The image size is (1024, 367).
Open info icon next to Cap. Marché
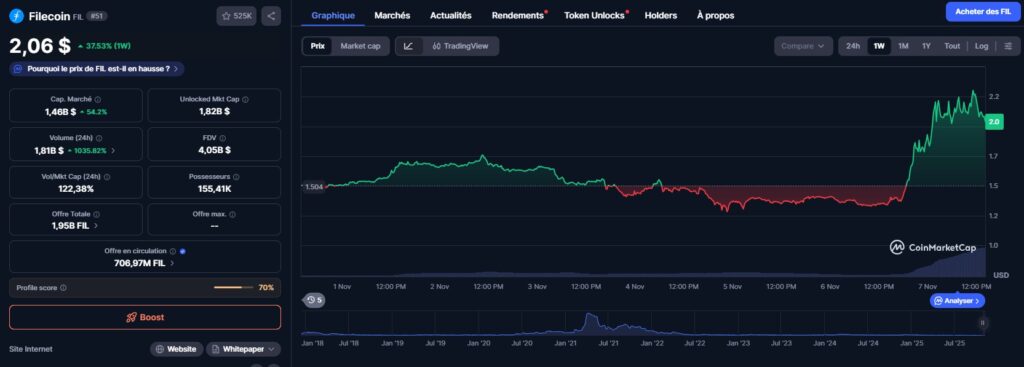tap(98, 99)
